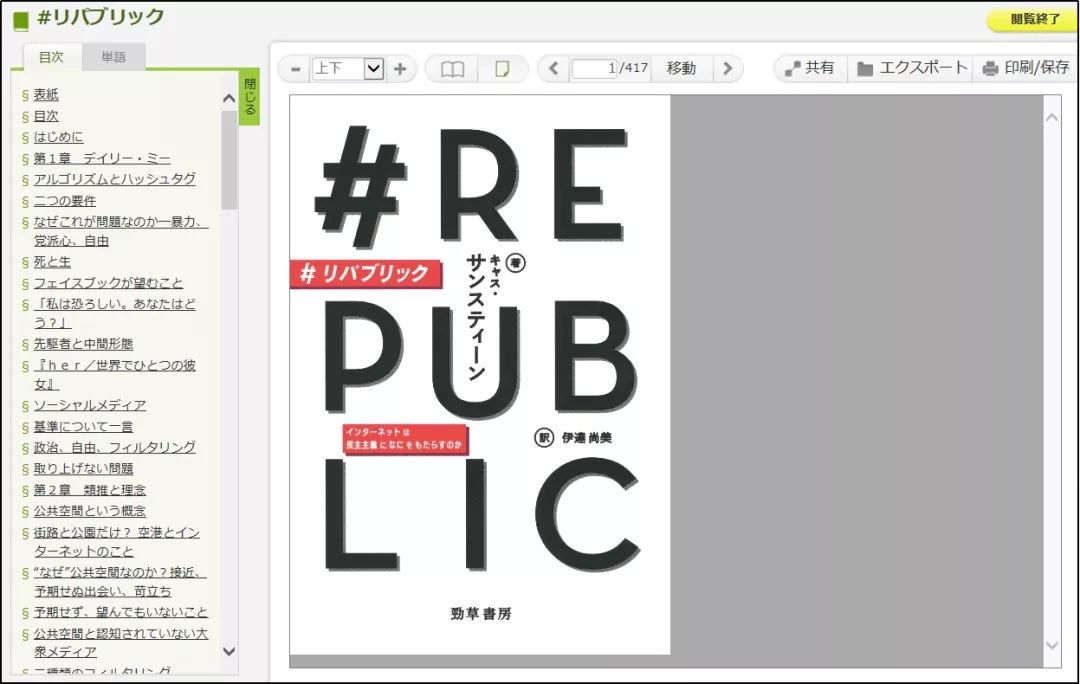Screen dimensions: 1080x684
Task: Click 印刷/保存 button
Action: [x=1026, y=68]
